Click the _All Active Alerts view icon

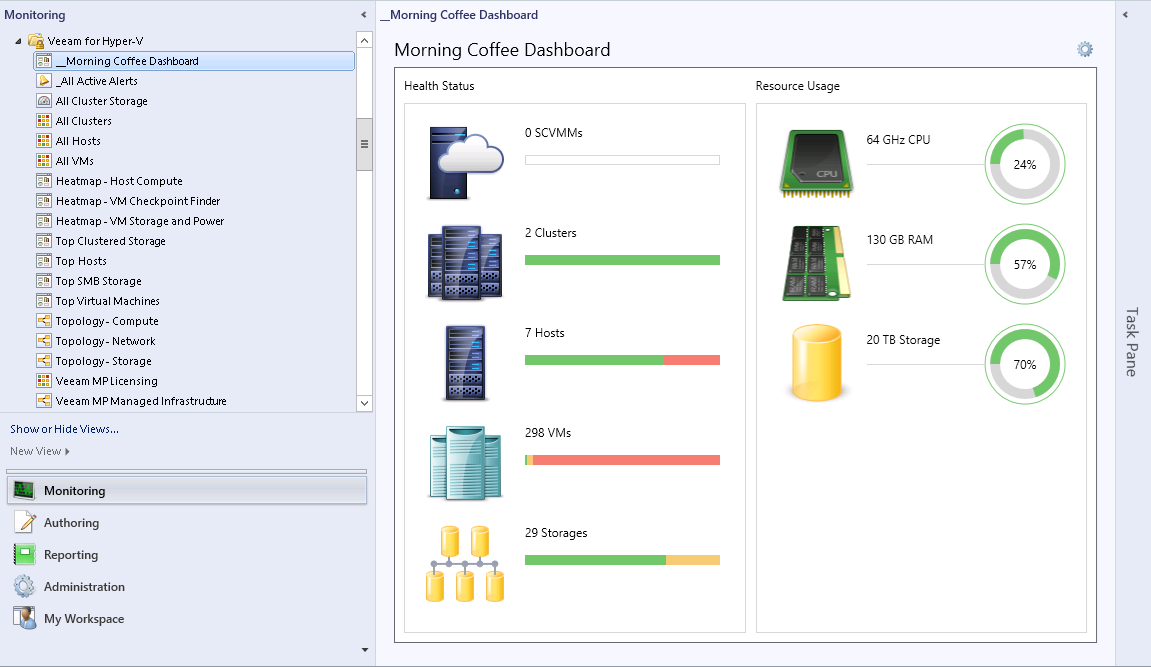44,81
